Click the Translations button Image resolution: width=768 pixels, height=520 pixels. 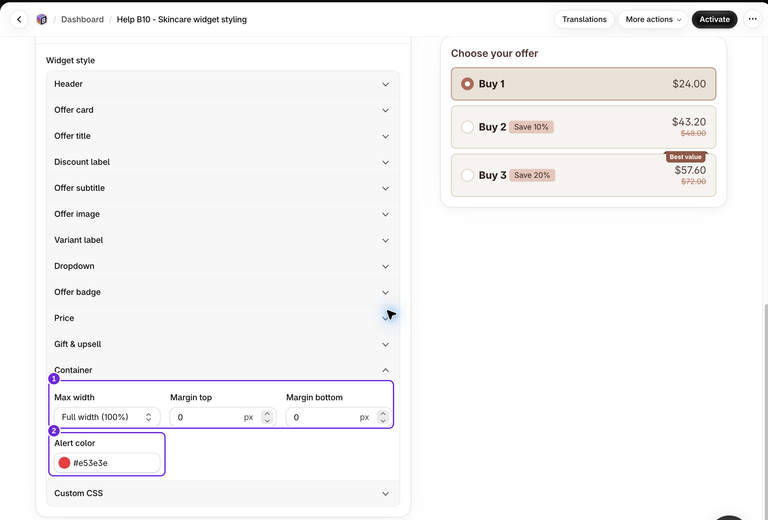pos(584,20)
